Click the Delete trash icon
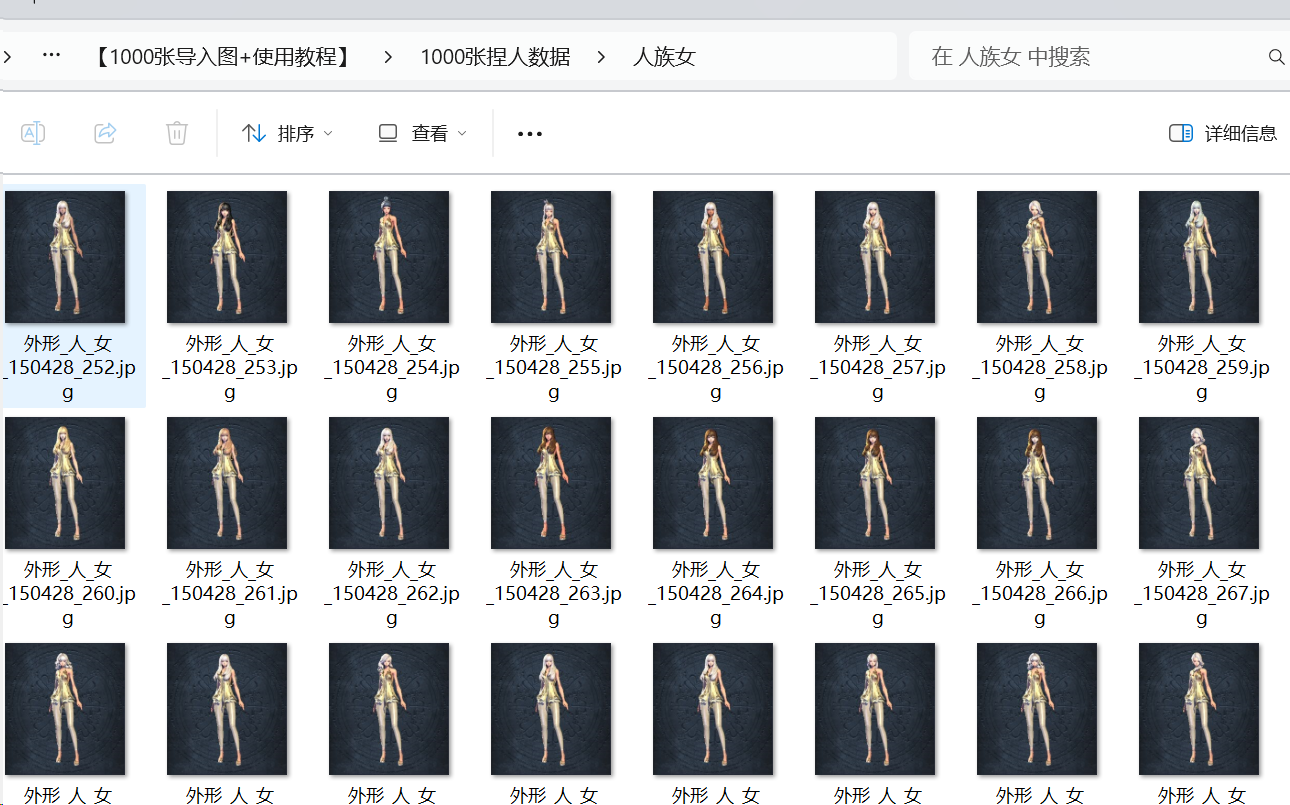Viewport: 1290px width, 805px height. [x=177, y=133]
